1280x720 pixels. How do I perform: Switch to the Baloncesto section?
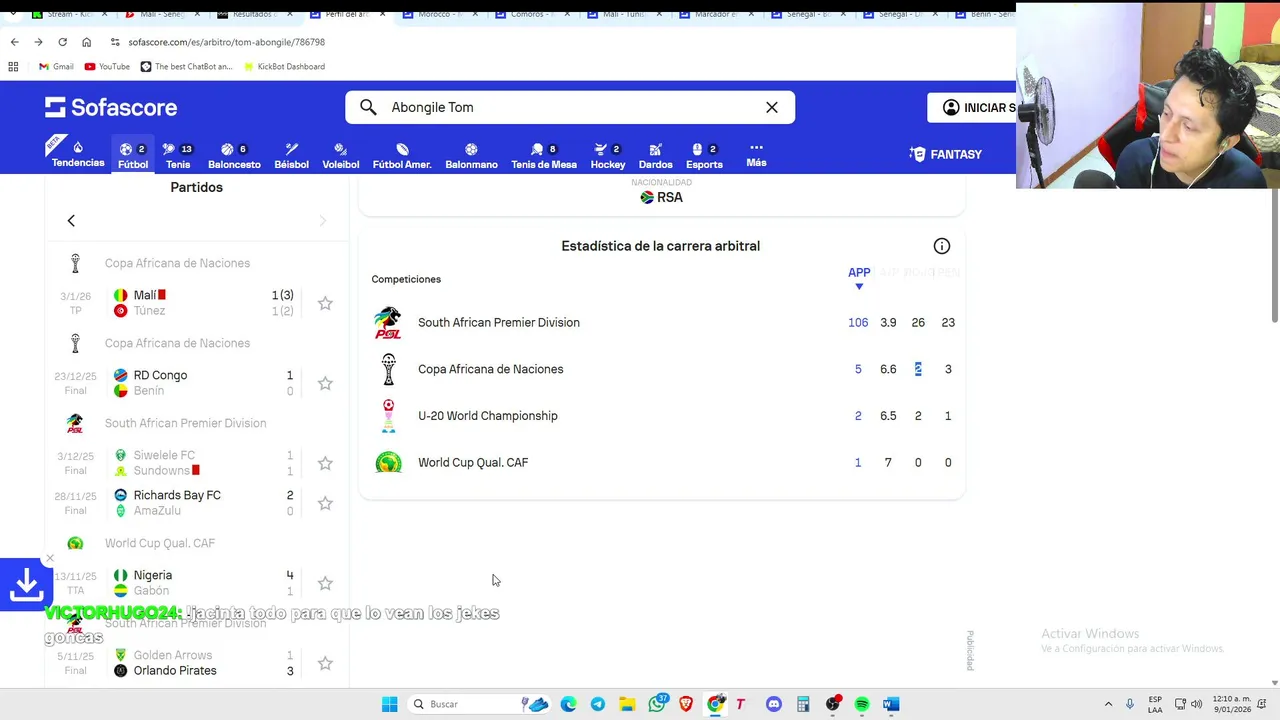(x=234, y=155)
